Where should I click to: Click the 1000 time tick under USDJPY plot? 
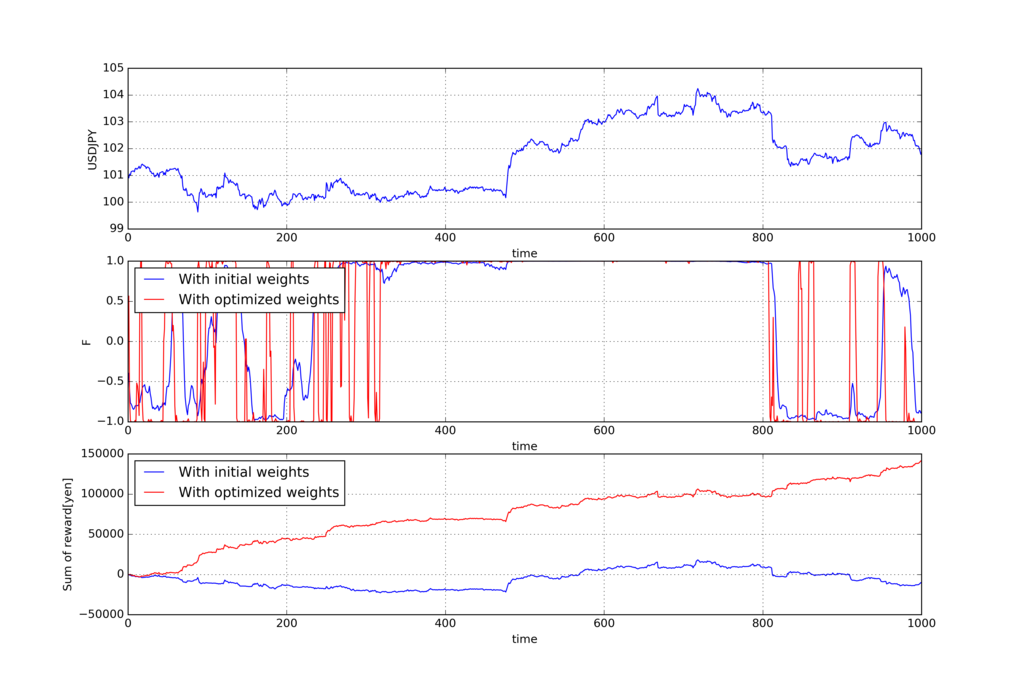click(x=921, y=238)
